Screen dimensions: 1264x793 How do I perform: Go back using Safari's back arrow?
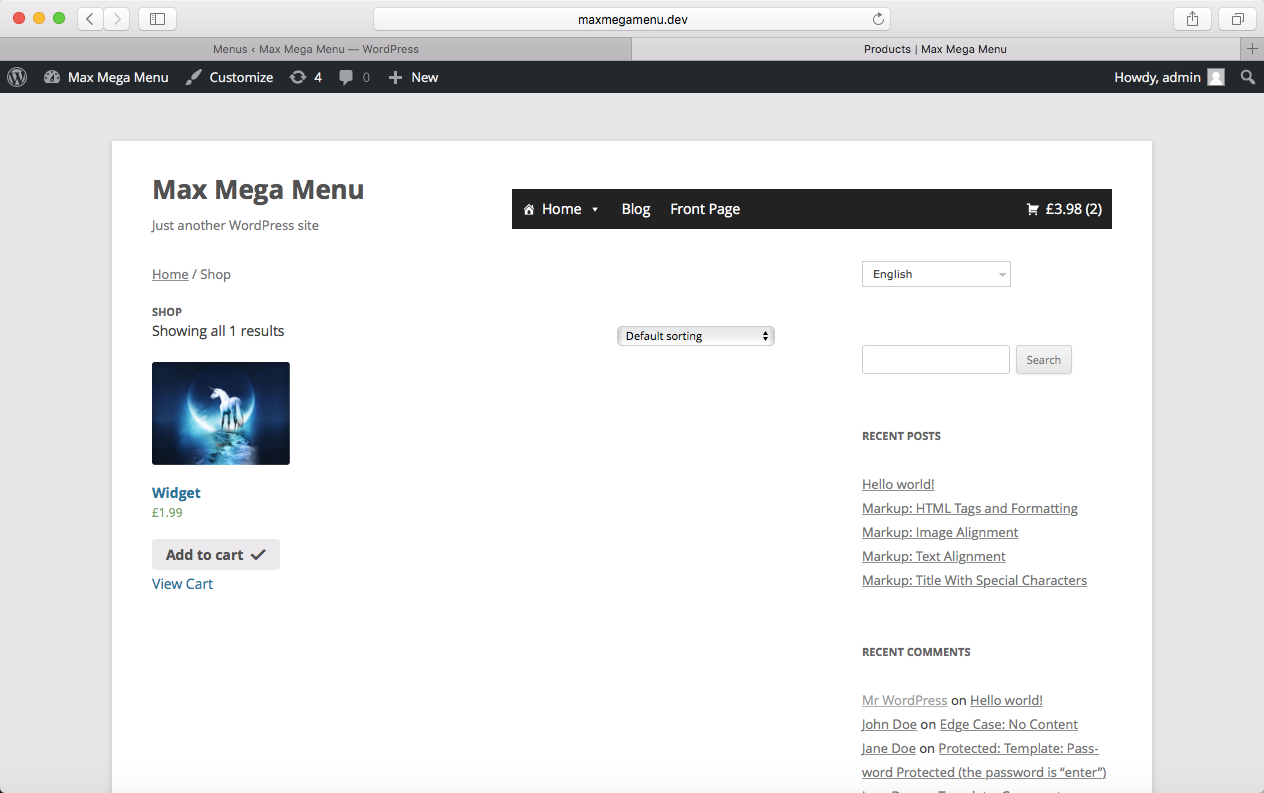(91, 19)
